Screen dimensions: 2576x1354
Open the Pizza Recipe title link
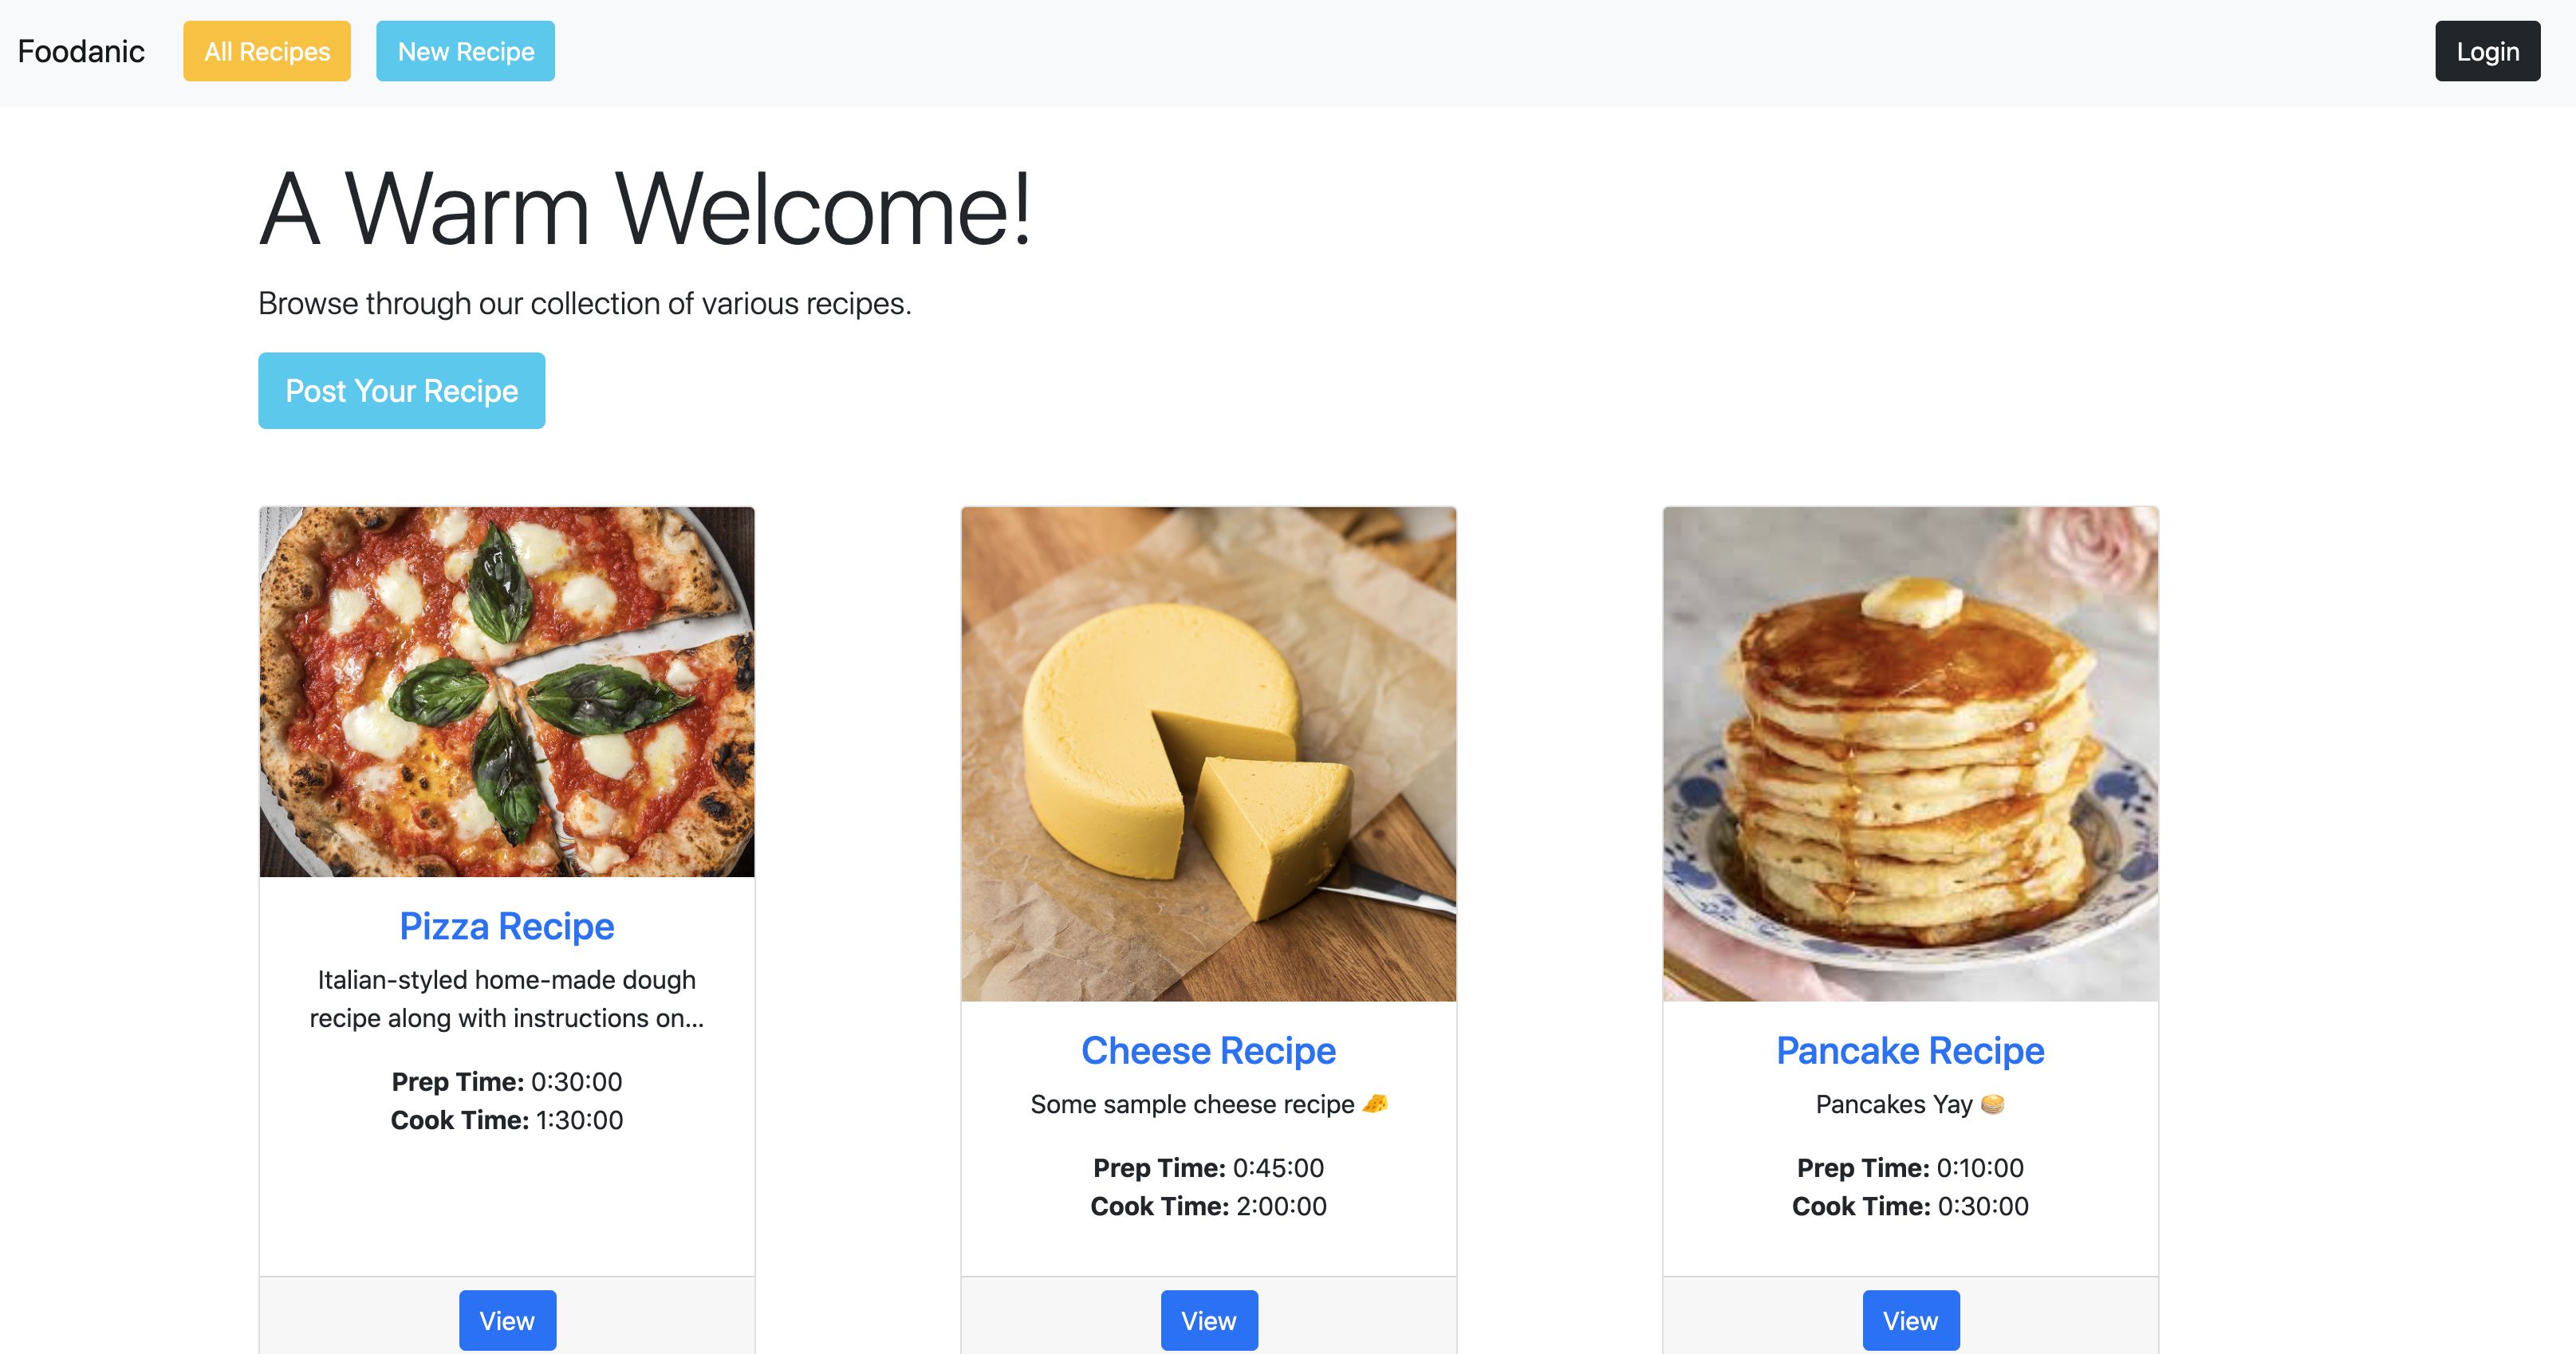tap(507, 926)
